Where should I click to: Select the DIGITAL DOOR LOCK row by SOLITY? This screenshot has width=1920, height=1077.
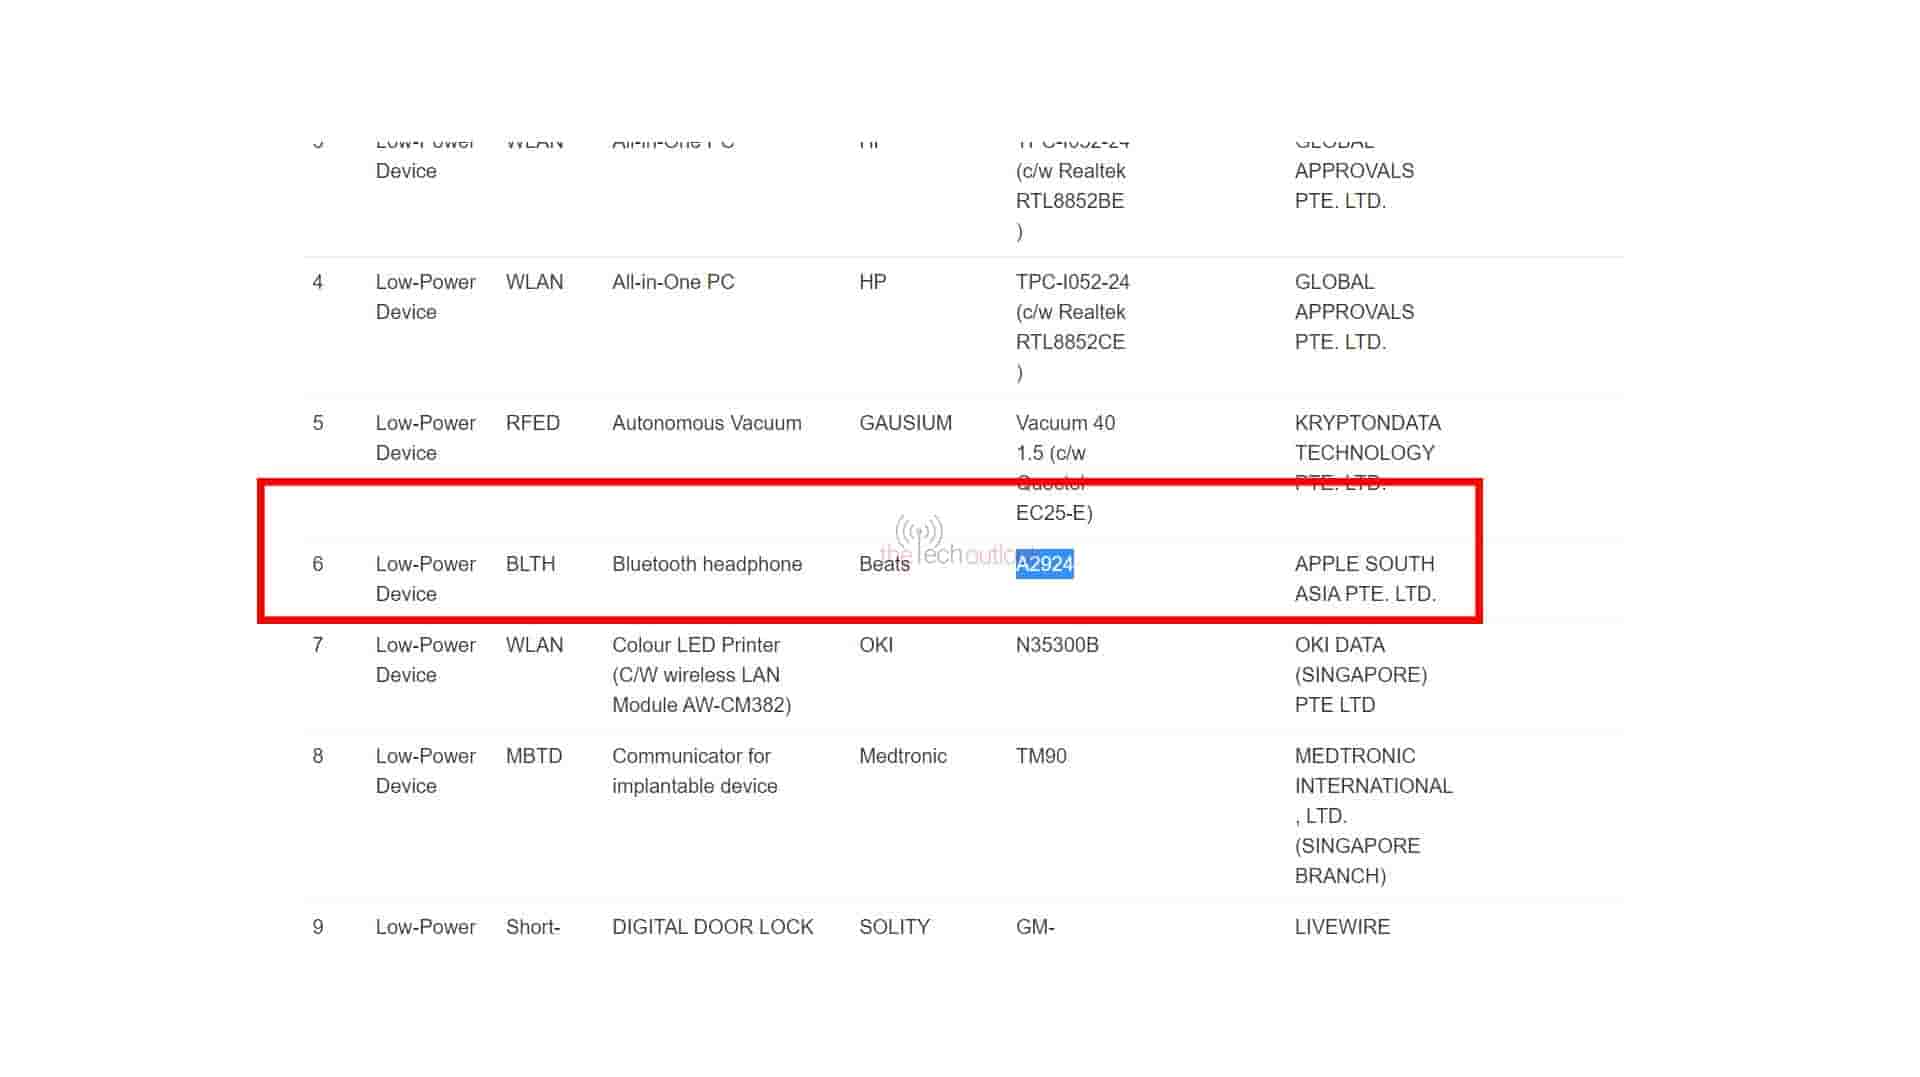tap(712, 927)
